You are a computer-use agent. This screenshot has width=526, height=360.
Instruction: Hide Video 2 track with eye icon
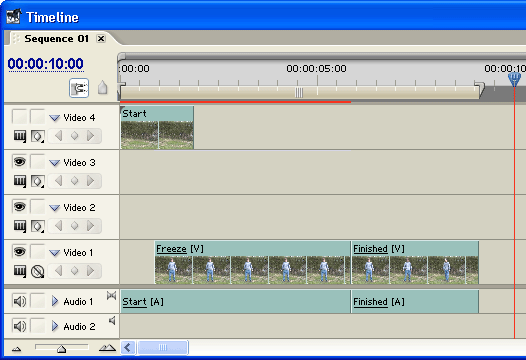[19, 206]
